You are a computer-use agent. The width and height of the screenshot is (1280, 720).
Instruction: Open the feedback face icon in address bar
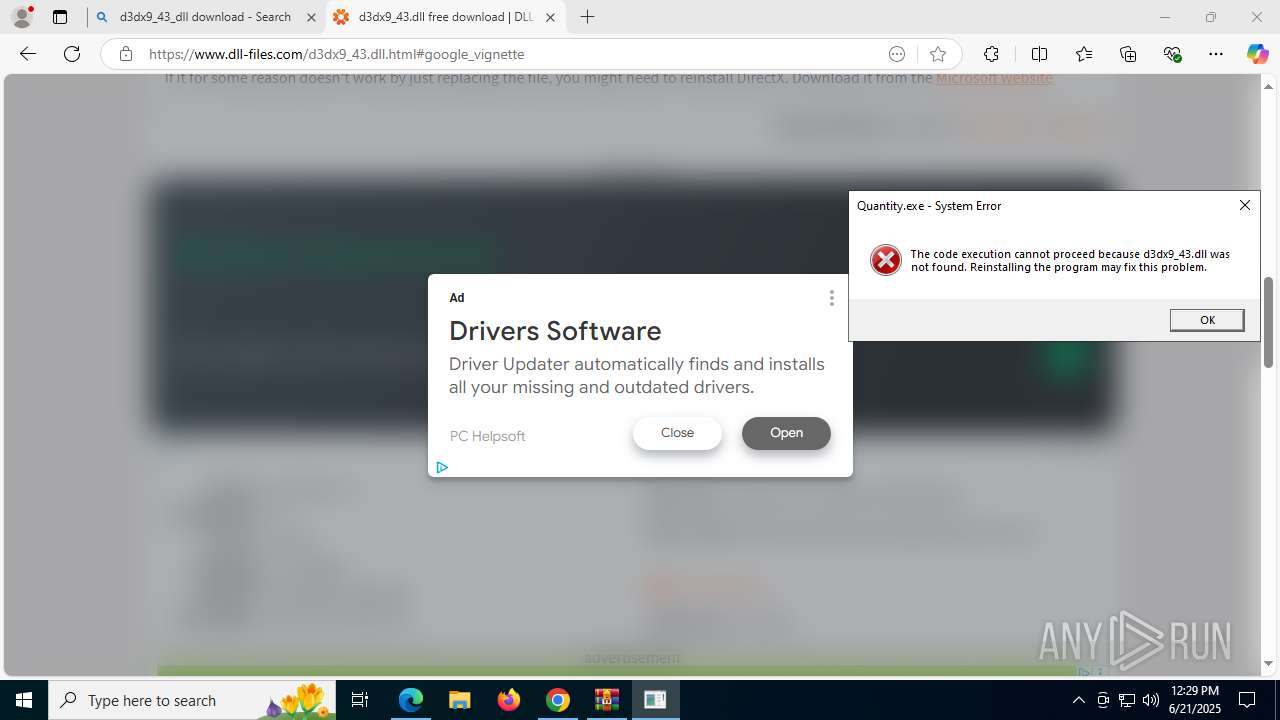tap(897, 54)
